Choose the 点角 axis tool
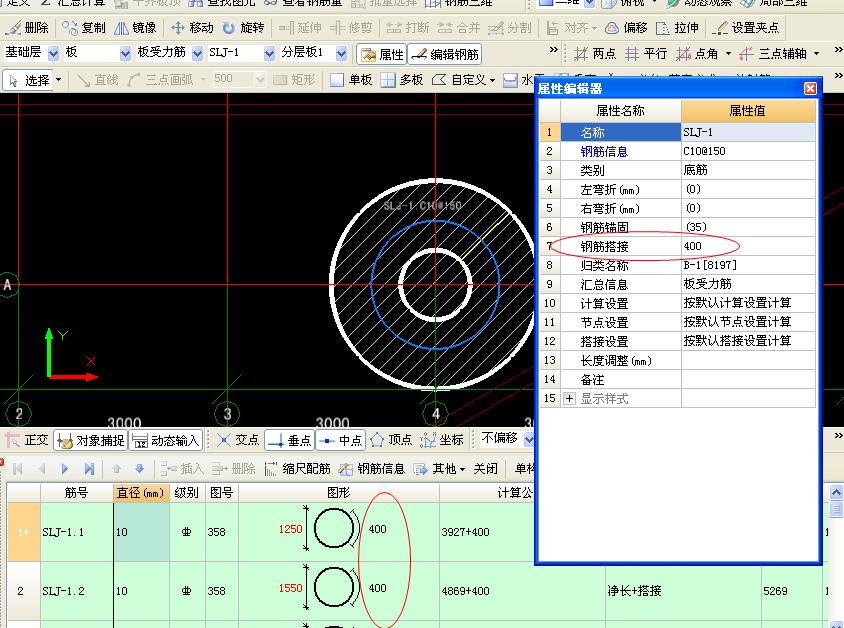844x628 pixels. [697, 54]
